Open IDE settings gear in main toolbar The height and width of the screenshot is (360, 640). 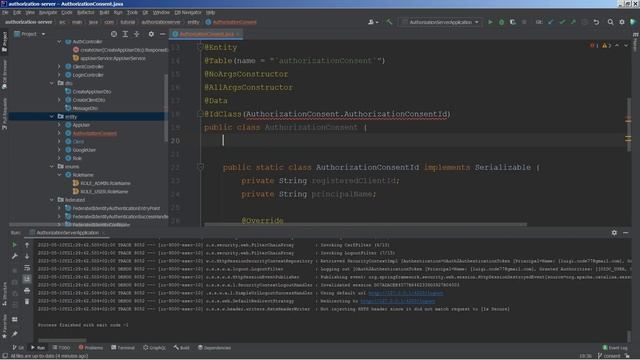pyautogui.click(x=622, y=22)
